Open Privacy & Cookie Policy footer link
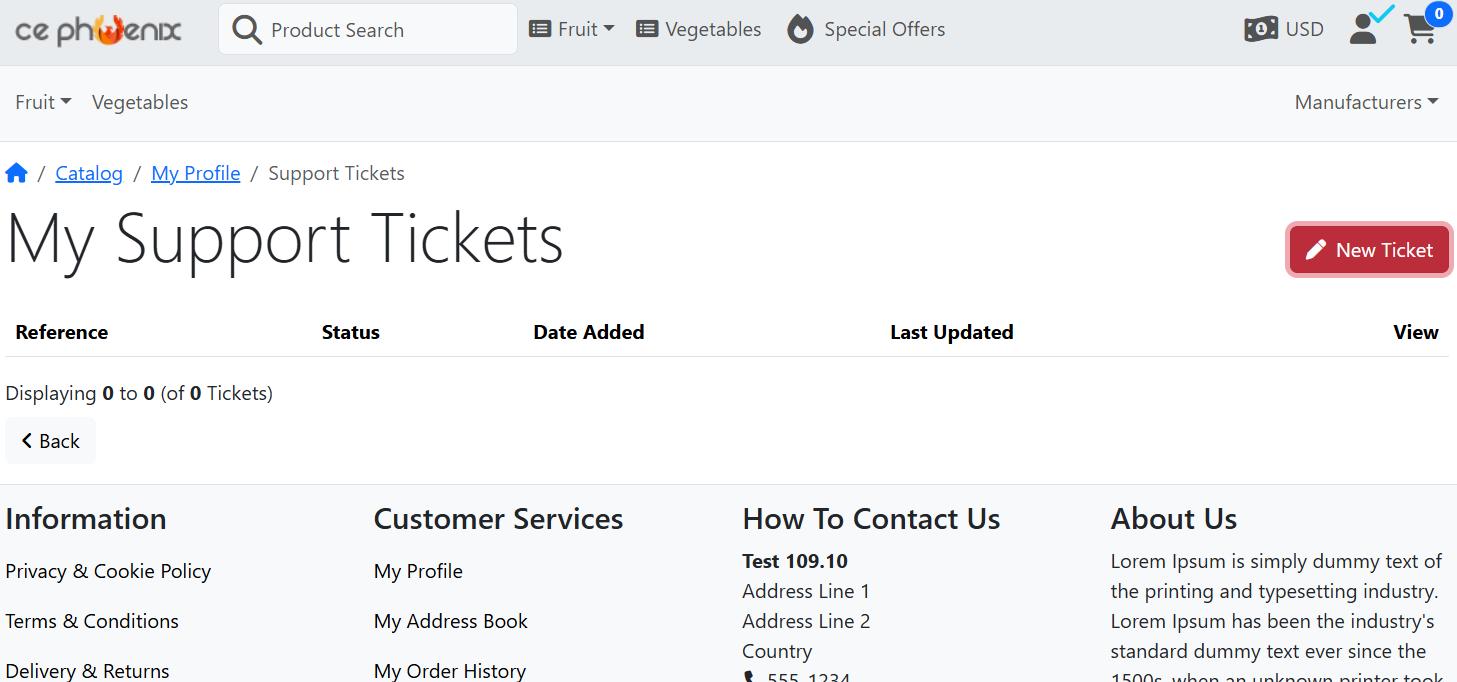This screenshot has height=682, width=1457. click(x=108, y=571)
